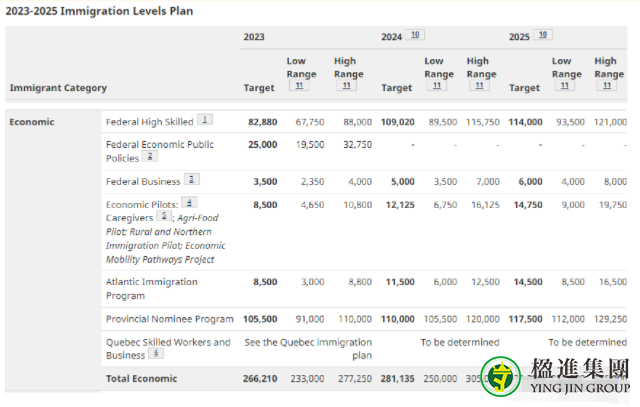Click the '2023' year column header
The width and height of the screenshot is (640, 407).
[254, 37]
